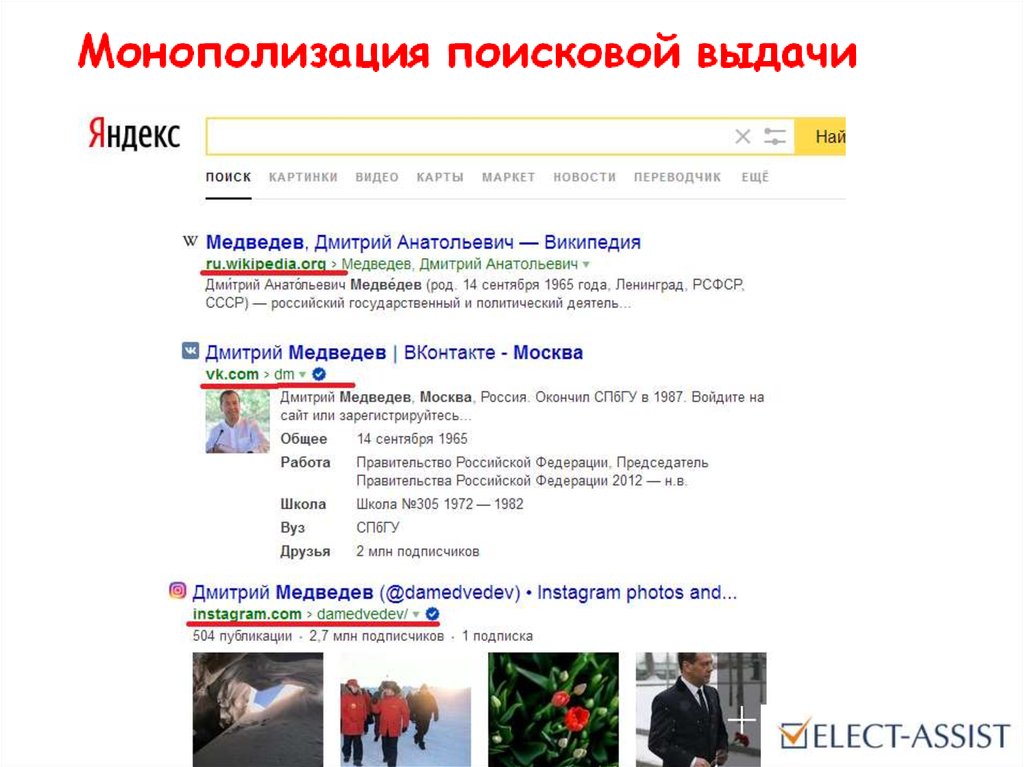Screen dimensions: 1024x767
Task: Click the yellow Найти search button
Action: pyautogui.click(x=820, y=137)
